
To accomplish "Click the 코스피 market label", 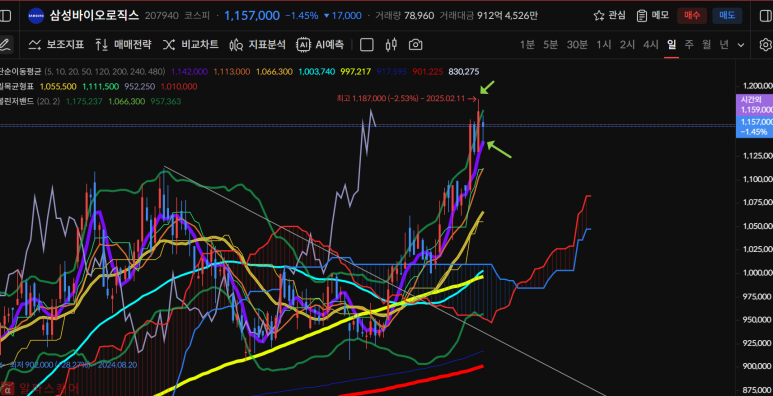I will 196,16.
